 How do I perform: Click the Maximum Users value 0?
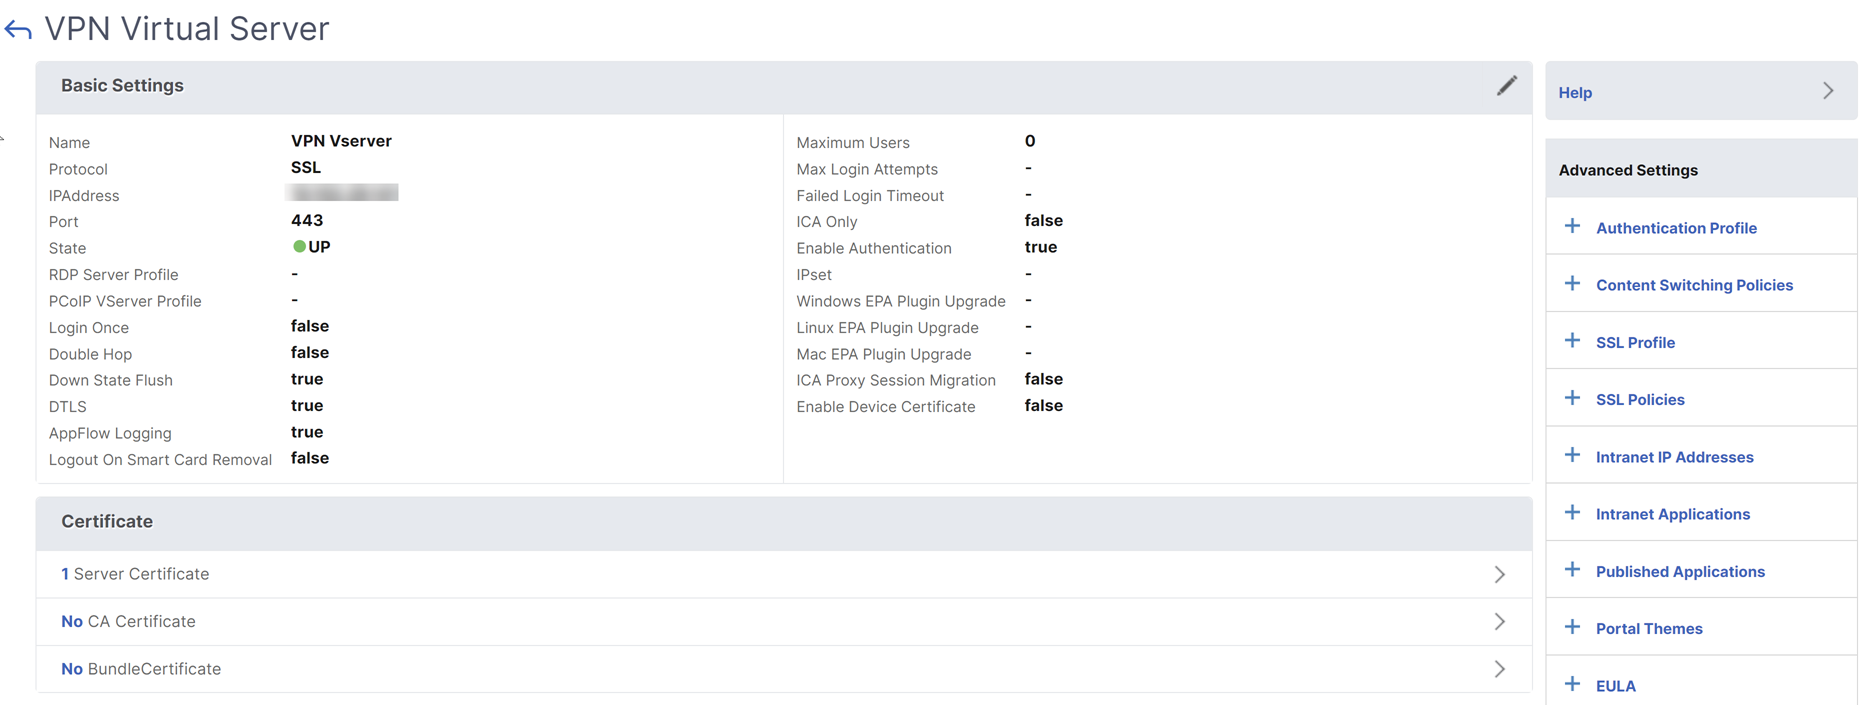tap(1030, 141)
